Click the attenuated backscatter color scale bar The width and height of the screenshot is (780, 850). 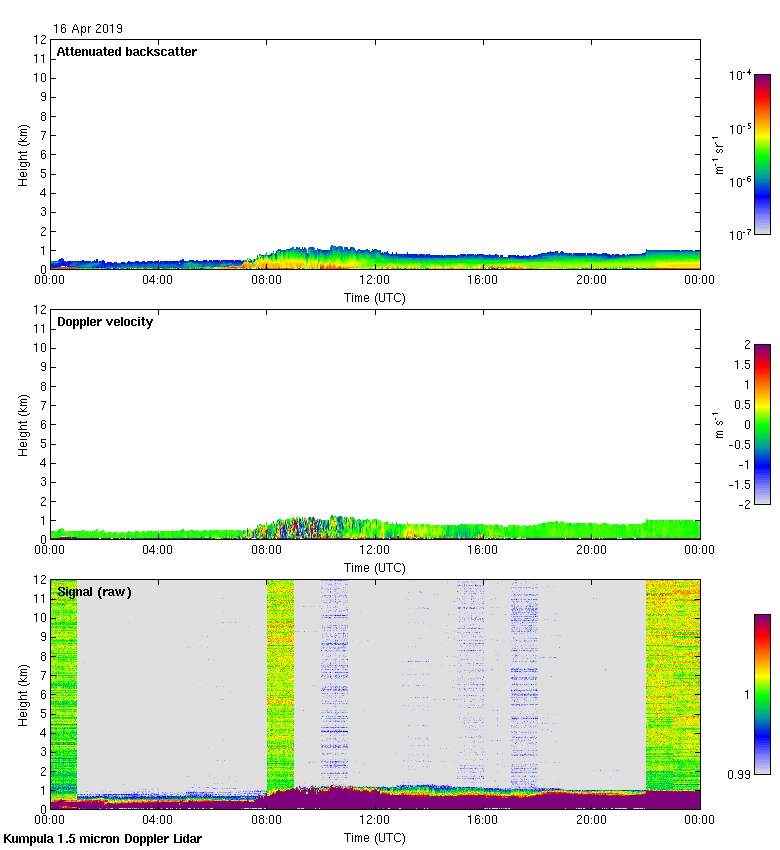click(762, 154)
